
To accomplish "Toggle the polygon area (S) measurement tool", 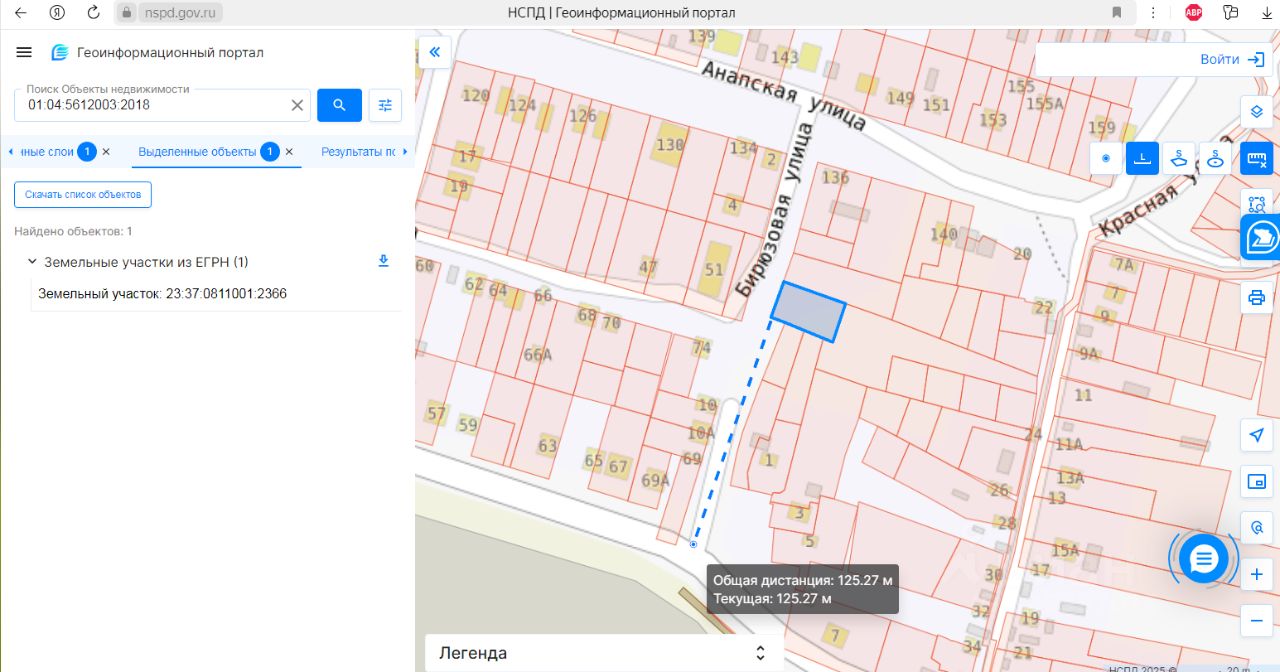I will click(x=1179, y=158).
